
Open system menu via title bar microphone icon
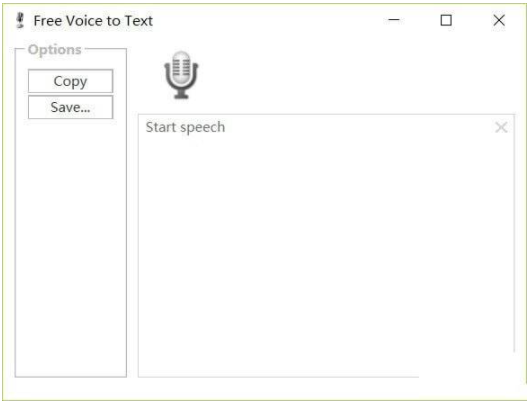[x=20, y=21]
